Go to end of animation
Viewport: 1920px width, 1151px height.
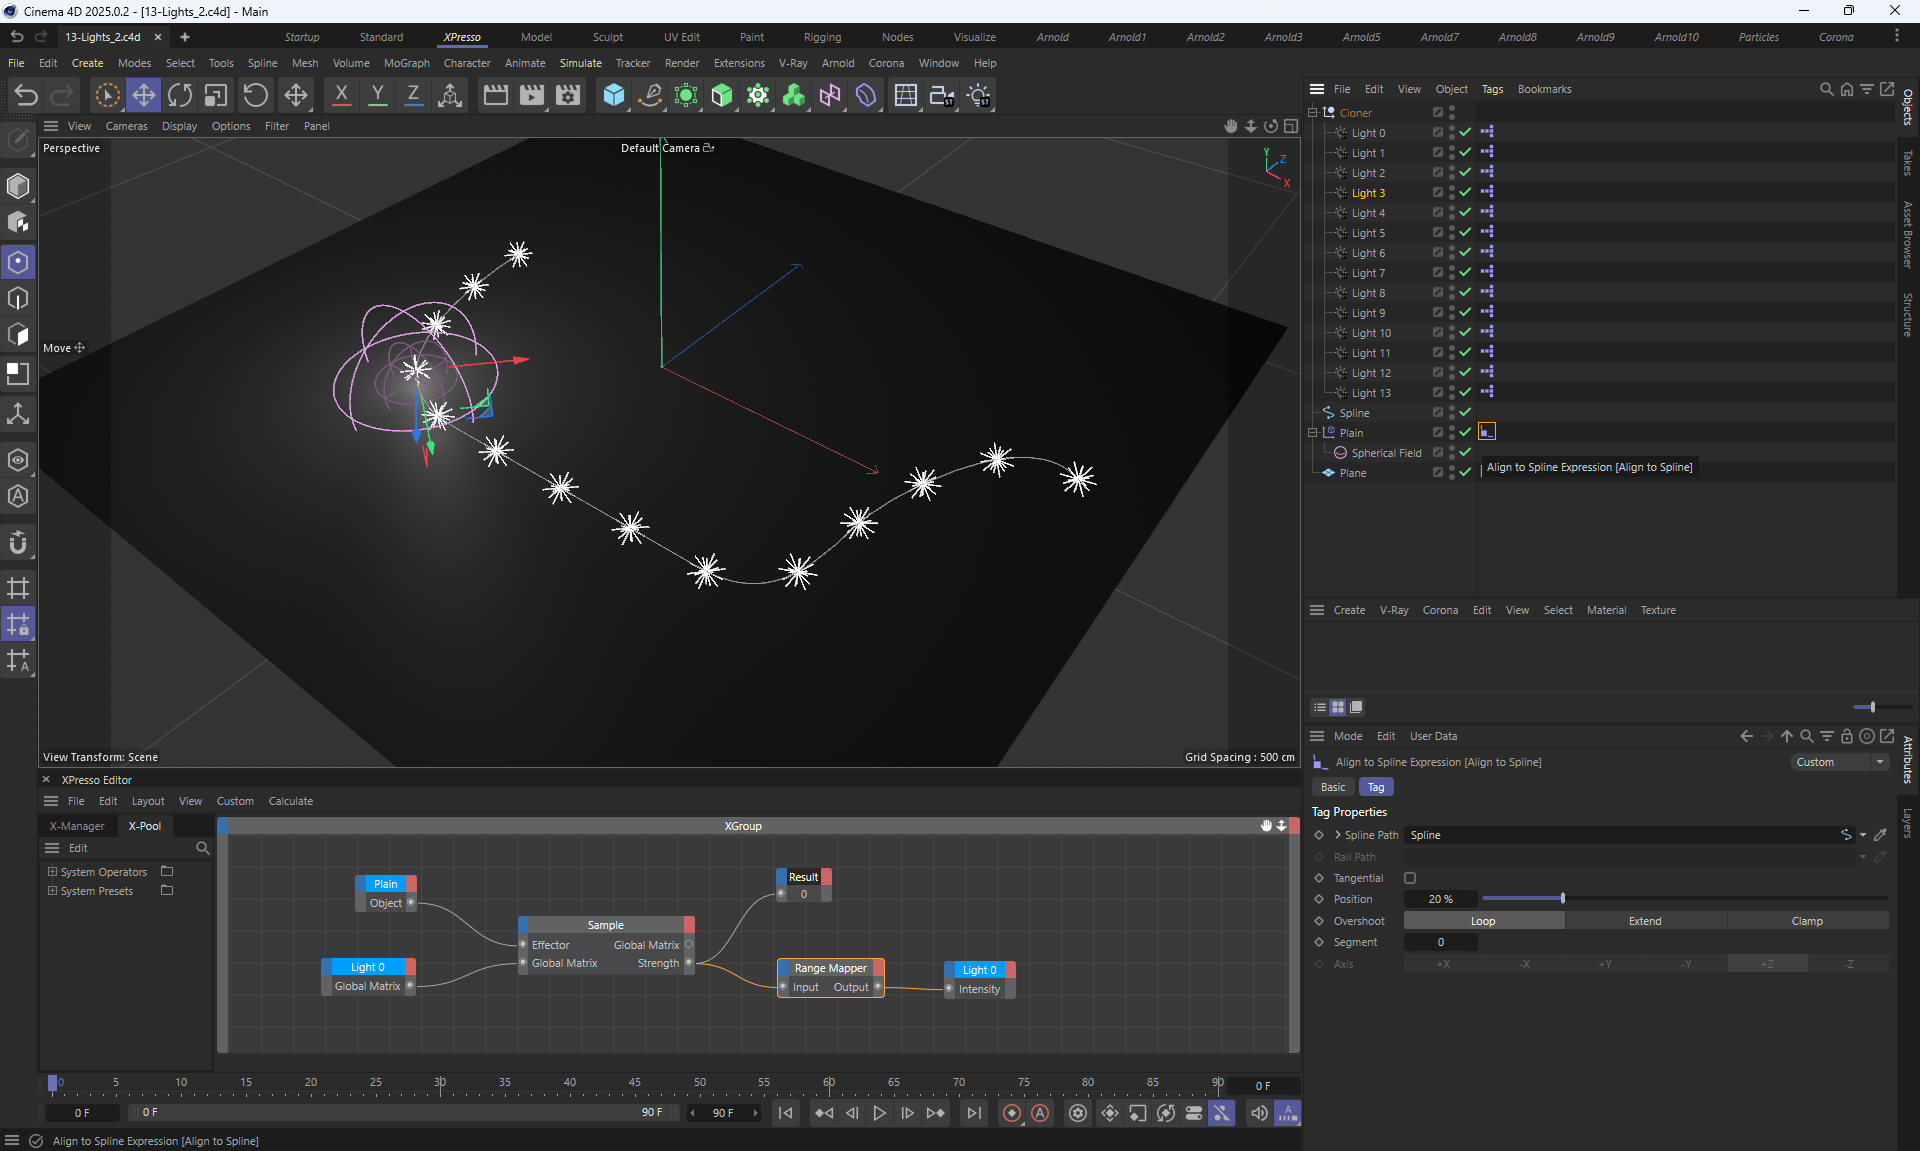[973, 1113]
